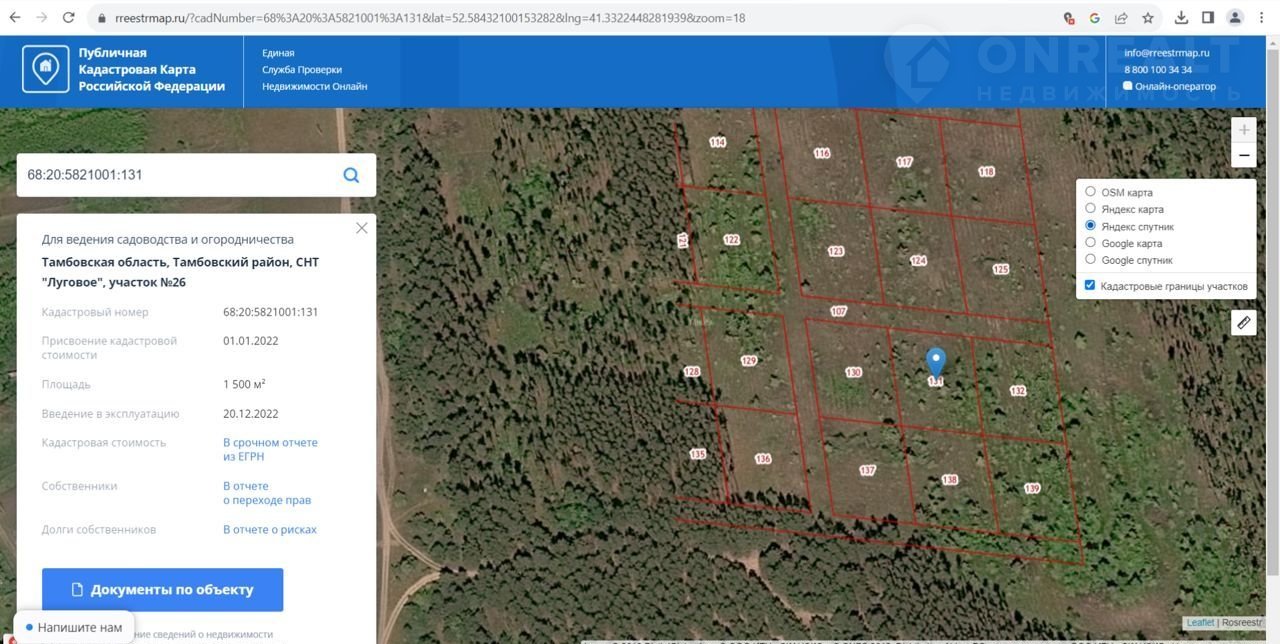
Task: Open В отчете о рисках link
Action: coord(269,529)
